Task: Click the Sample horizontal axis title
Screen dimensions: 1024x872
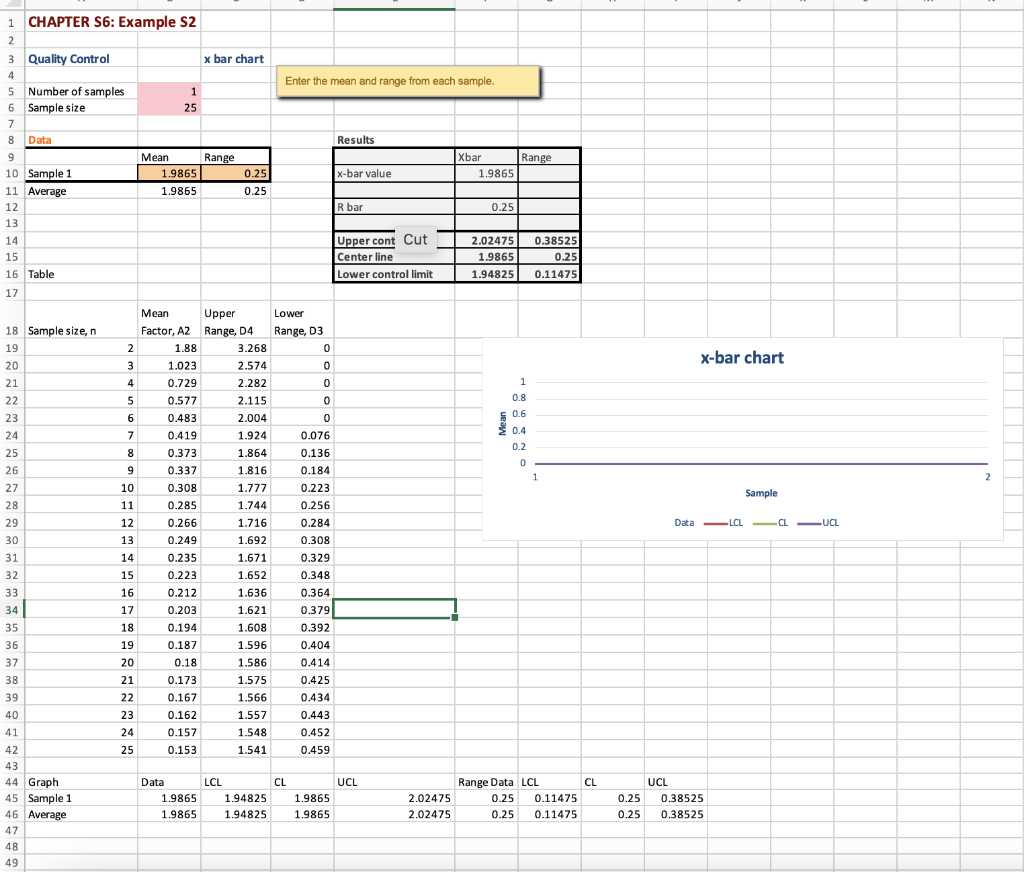Action: pyautogui.click(x=761, y=493)
